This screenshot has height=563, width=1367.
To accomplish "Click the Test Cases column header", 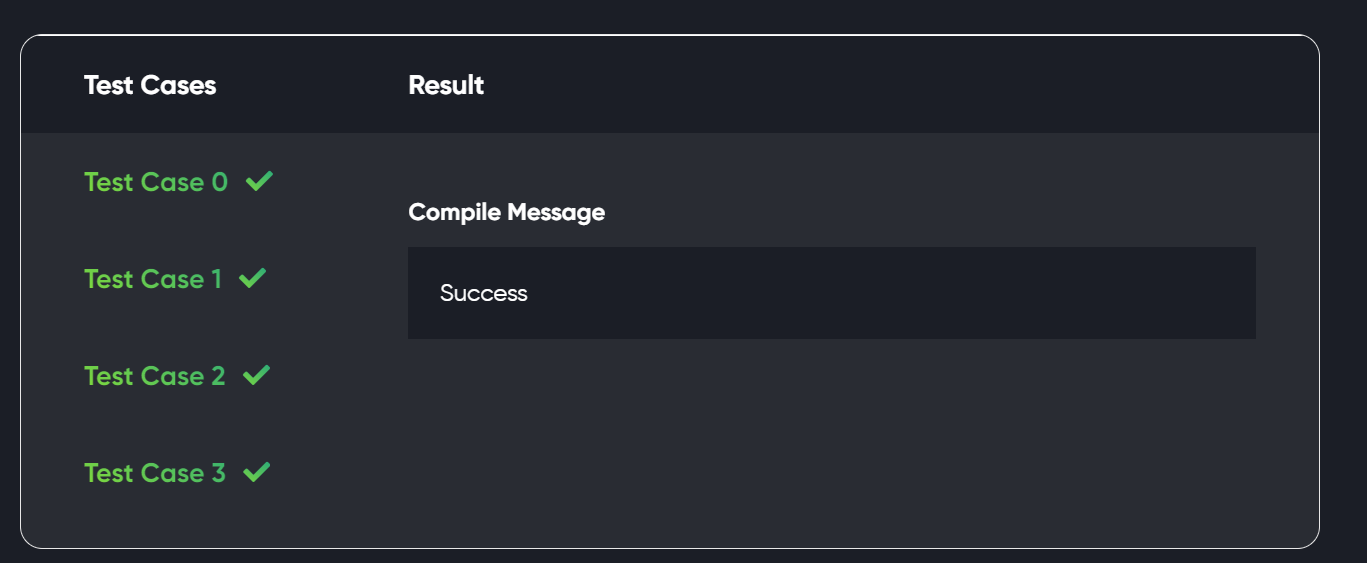I will [x=150, y=86].
